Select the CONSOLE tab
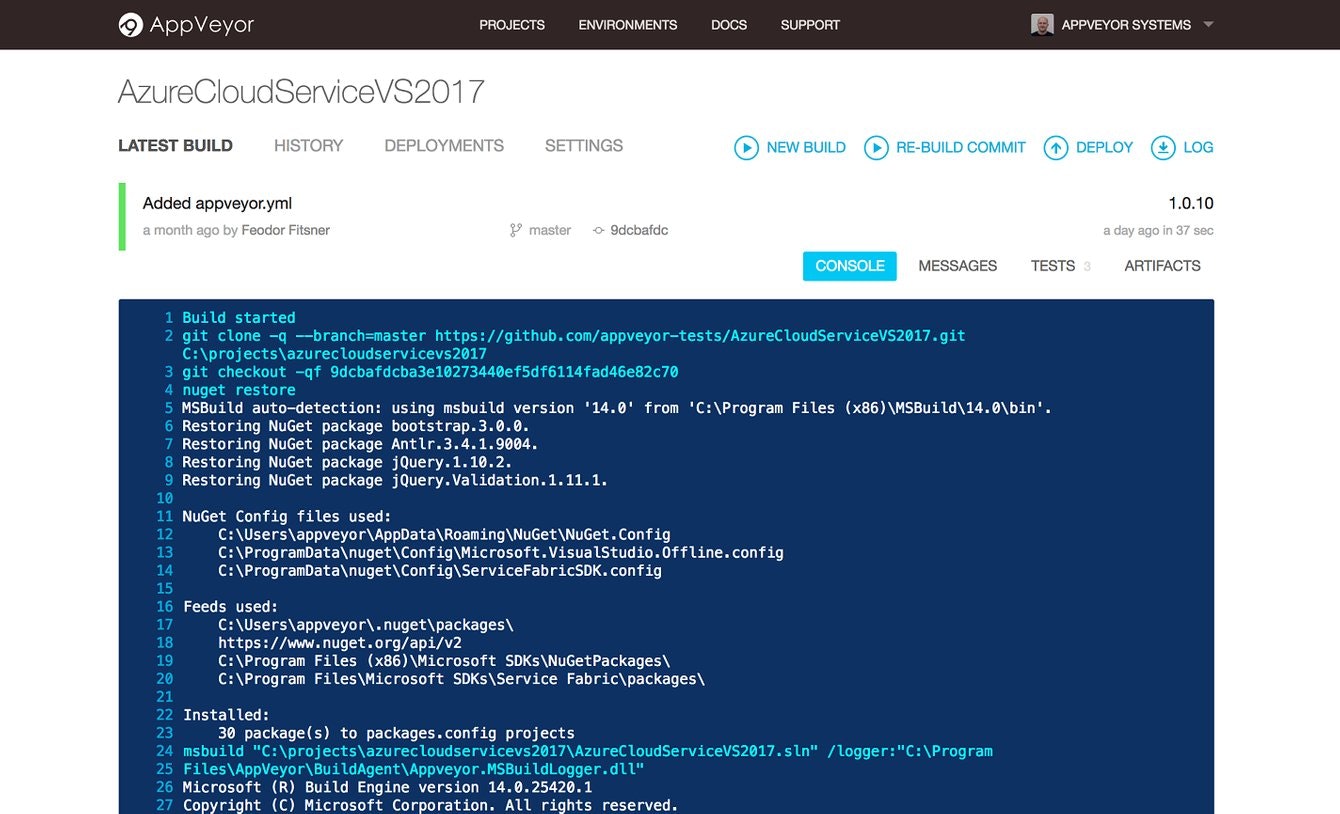The height and width of the screenshot is (814, 1340). [850, 266]
